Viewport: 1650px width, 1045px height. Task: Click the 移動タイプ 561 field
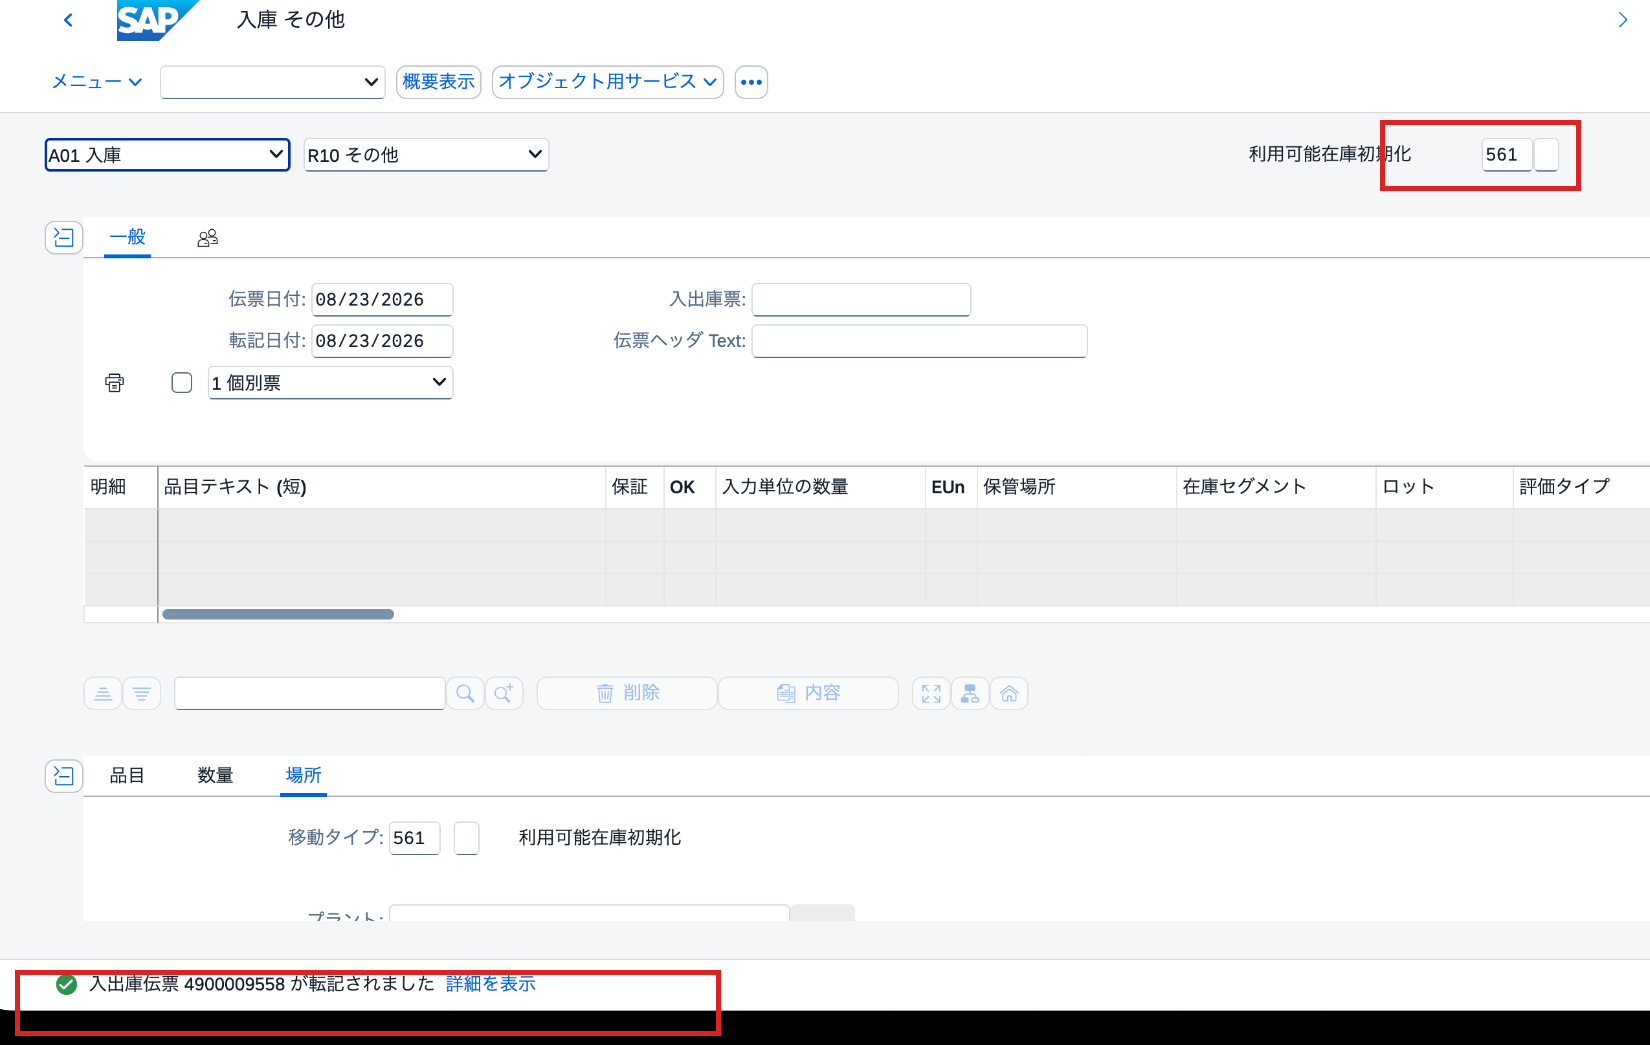[x=414, y=838]
